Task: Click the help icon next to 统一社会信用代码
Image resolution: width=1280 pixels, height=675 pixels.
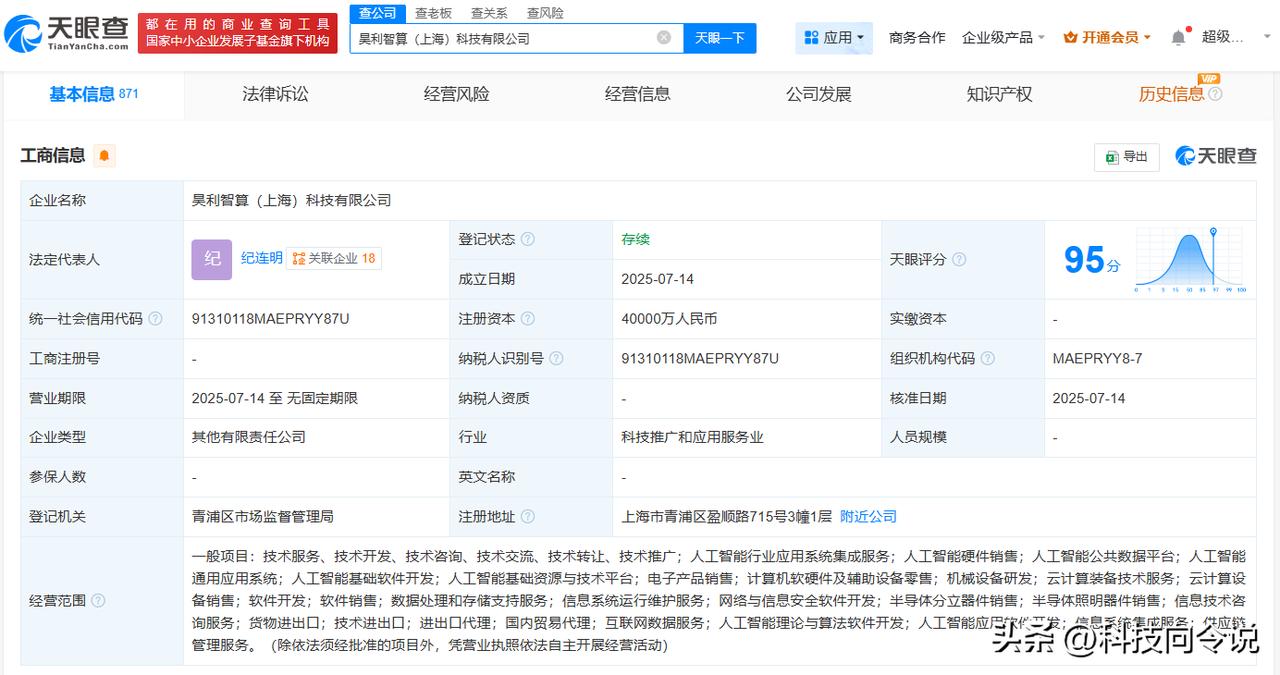Action: (x=155, y=319)
